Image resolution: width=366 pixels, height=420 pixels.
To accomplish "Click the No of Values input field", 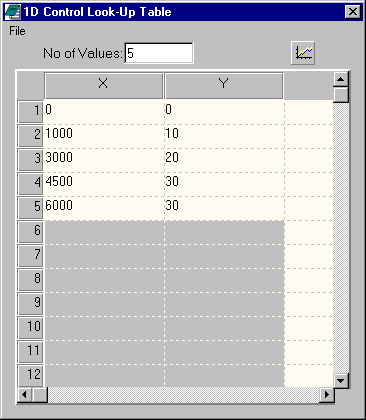I will click(159, 53).
